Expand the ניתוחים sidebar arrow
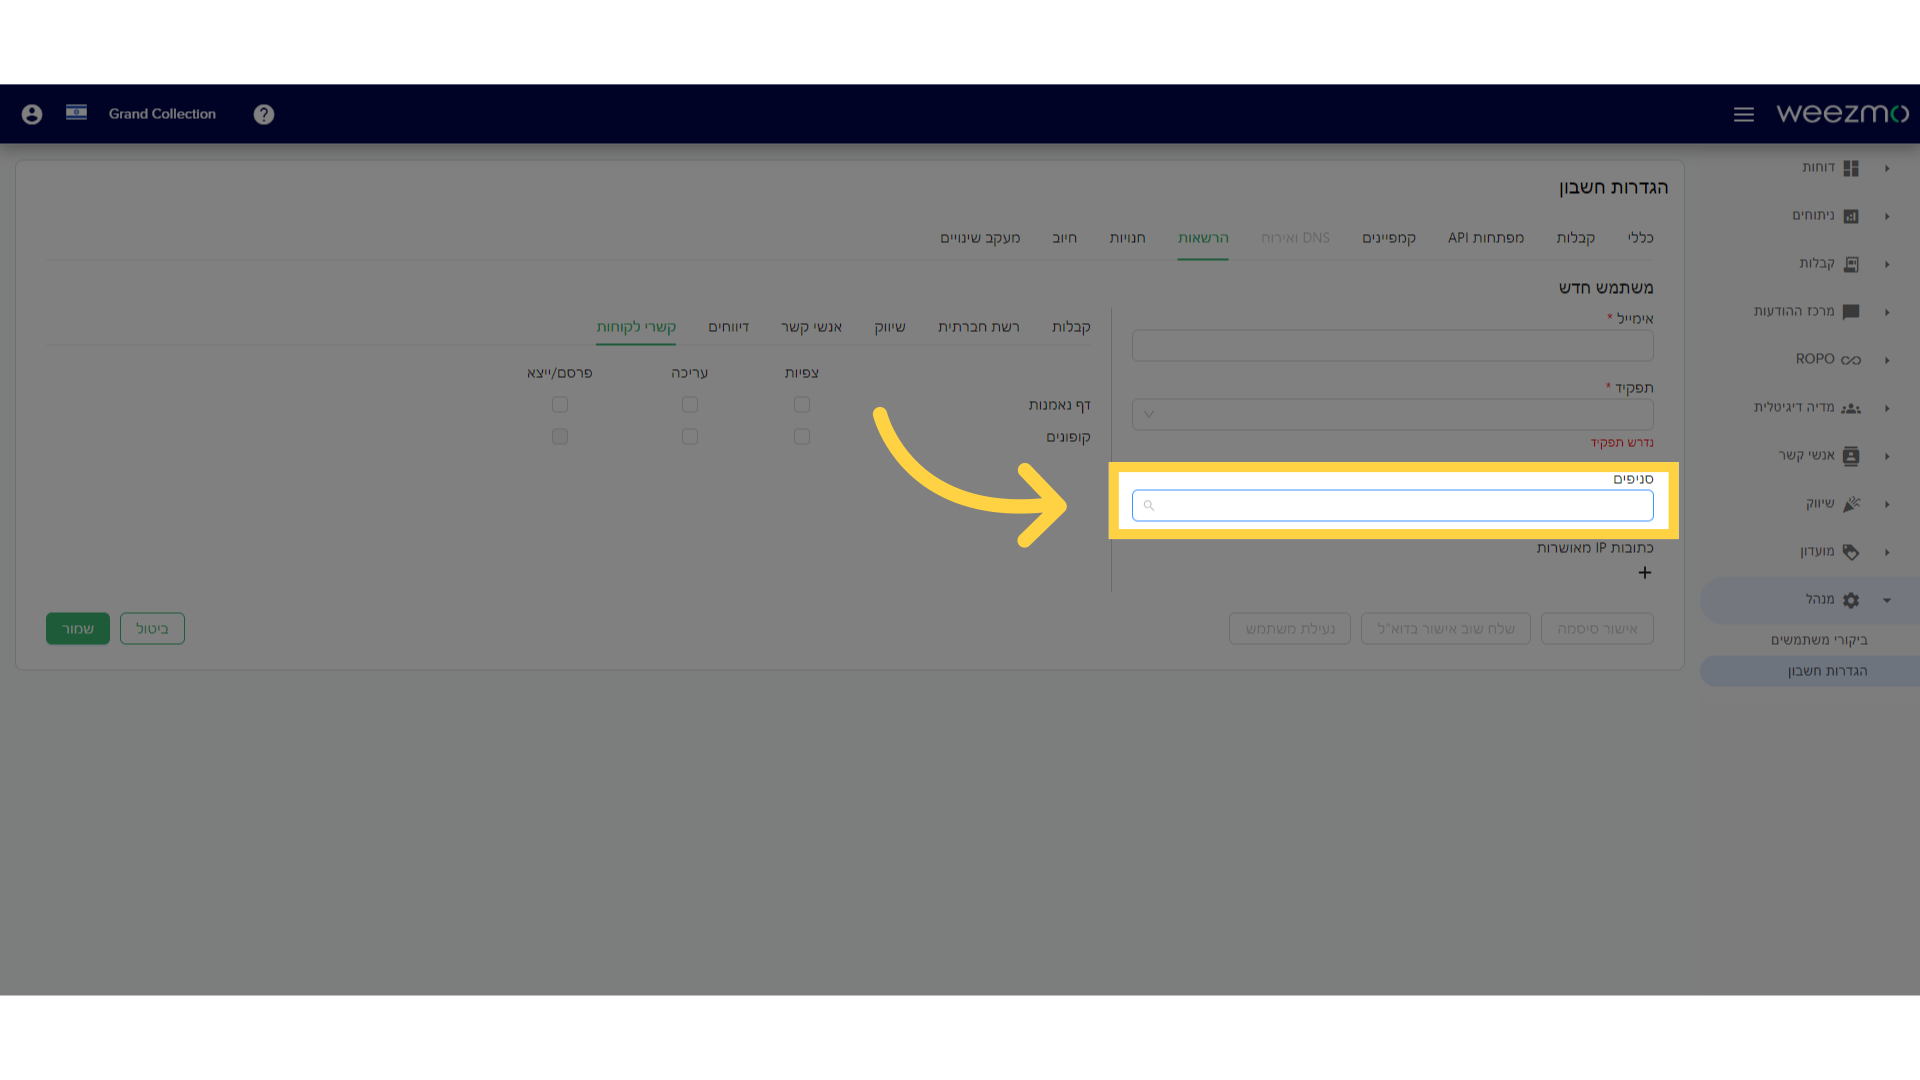The image size is (1920, 1080). click(x=1887, y=216)
